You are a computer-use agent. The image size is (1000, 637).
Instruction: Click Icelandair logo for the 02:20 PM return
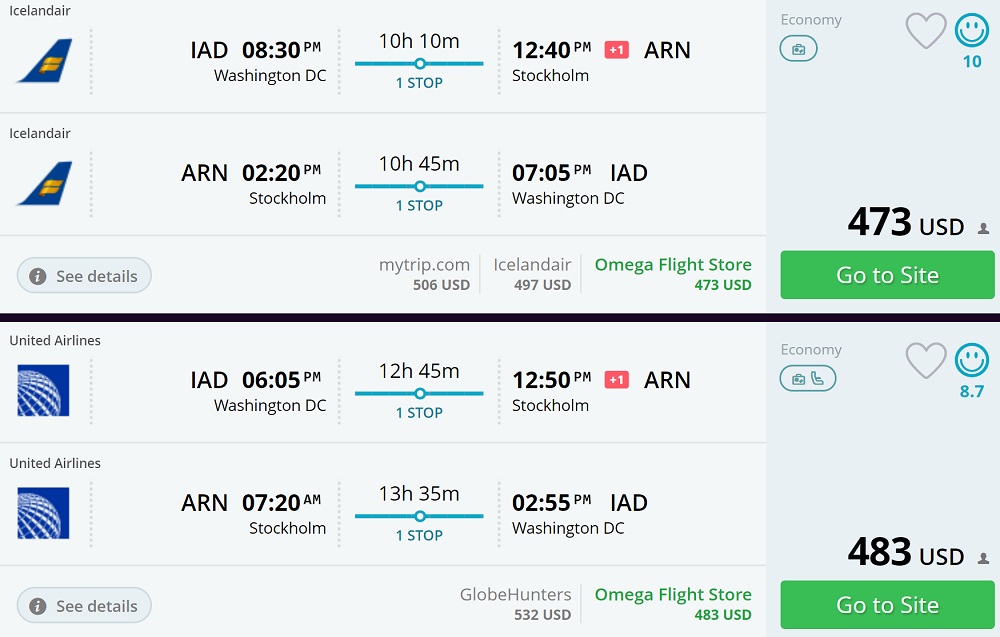[x=45, y=184]
